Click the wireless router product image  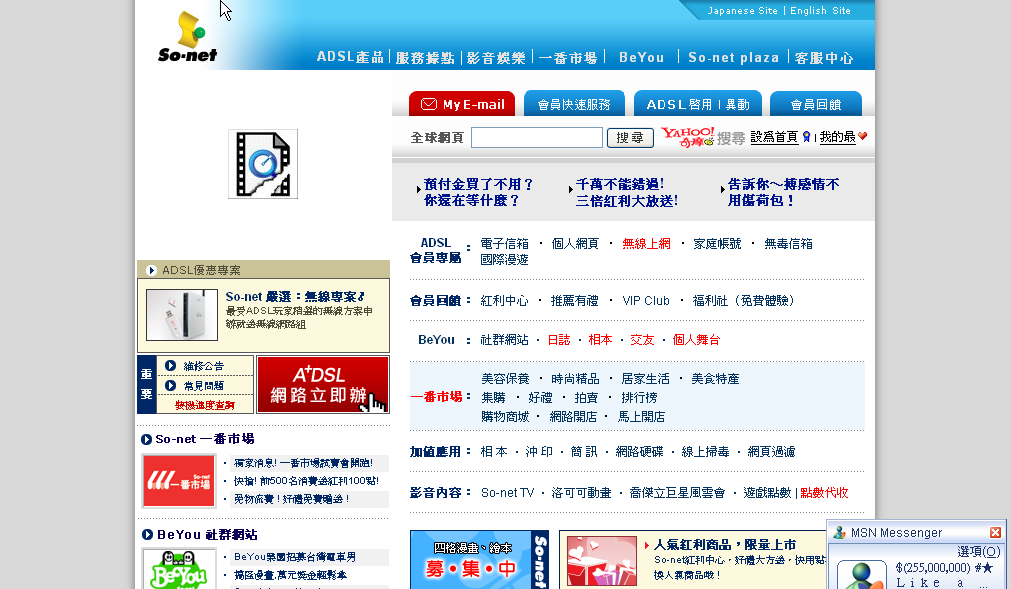tap(182, 314)
